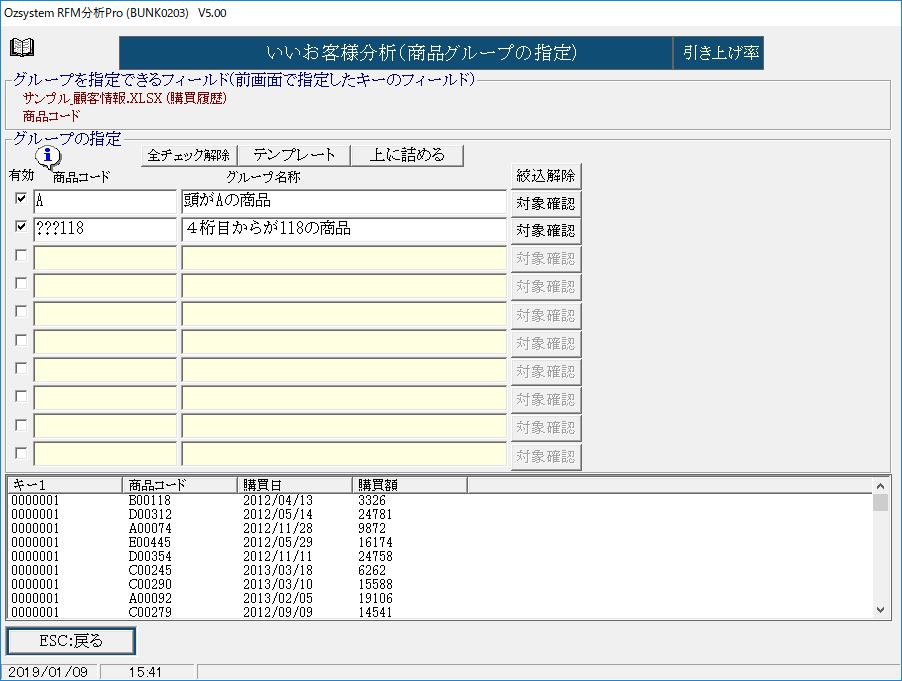Uncheck the checkbox for group A
This screenshot has width=902, height=681.
pyautogui.click(x=21, y=199)
